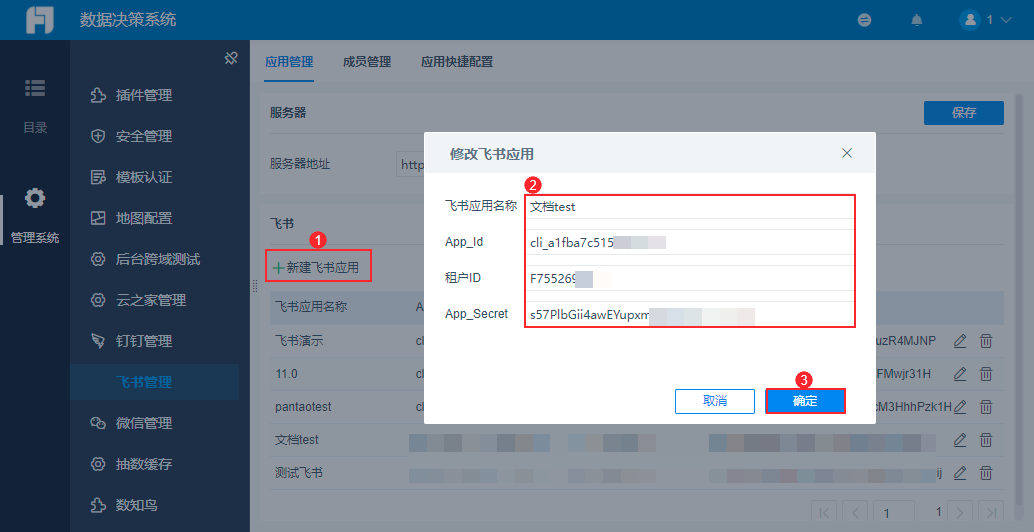Go to previous page of table

855,512
